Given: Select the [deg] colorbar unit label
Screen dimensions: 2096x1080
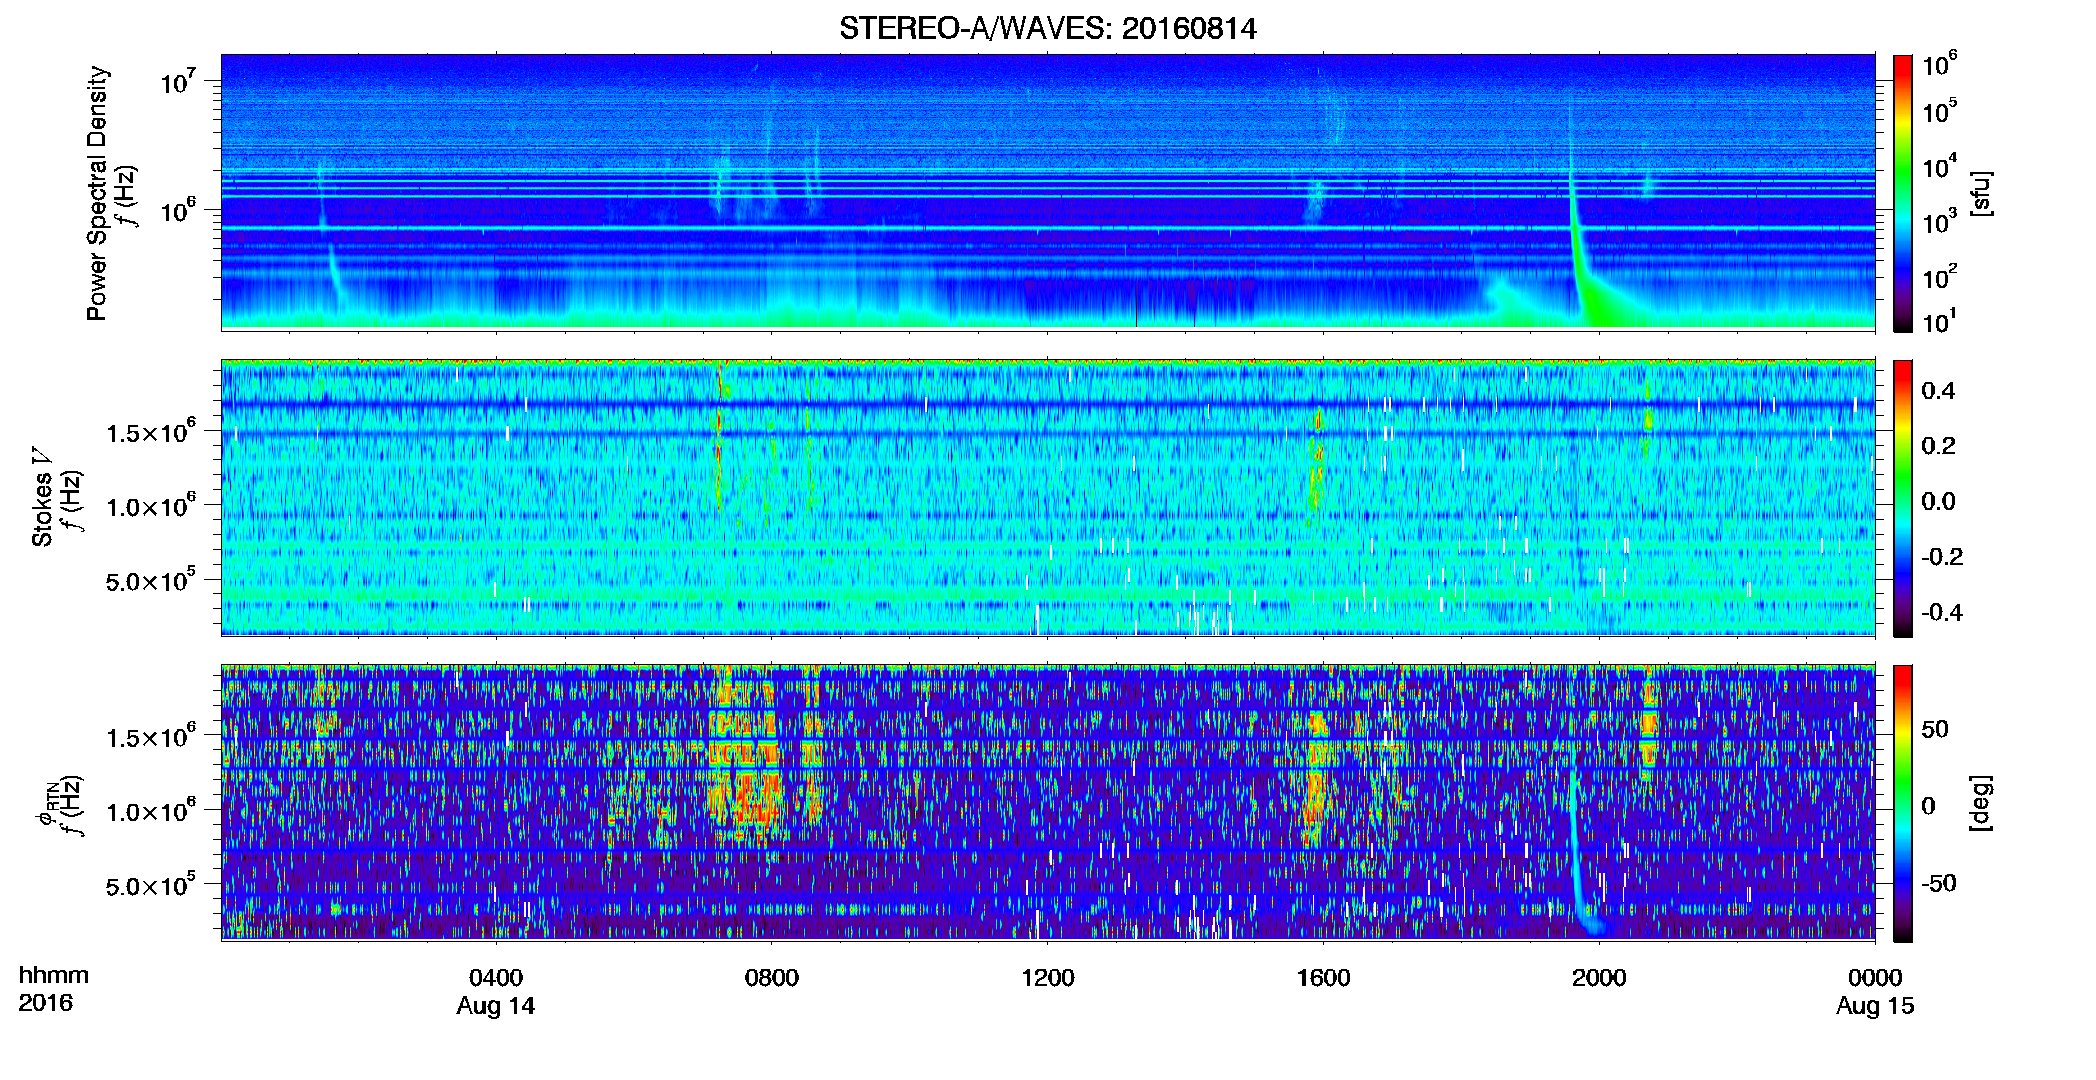Looking at the screenshot, I should pos(1980,803).
